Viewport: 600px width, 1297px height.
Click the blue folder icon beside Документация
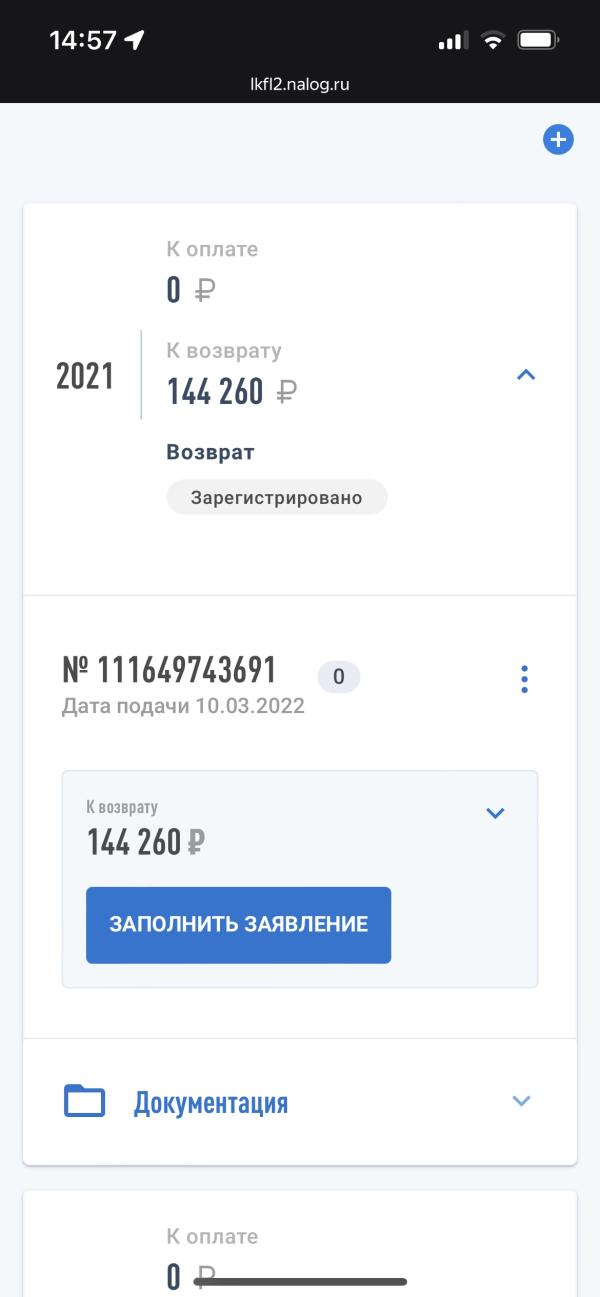pyautogui.click(x=85, y=1101)
